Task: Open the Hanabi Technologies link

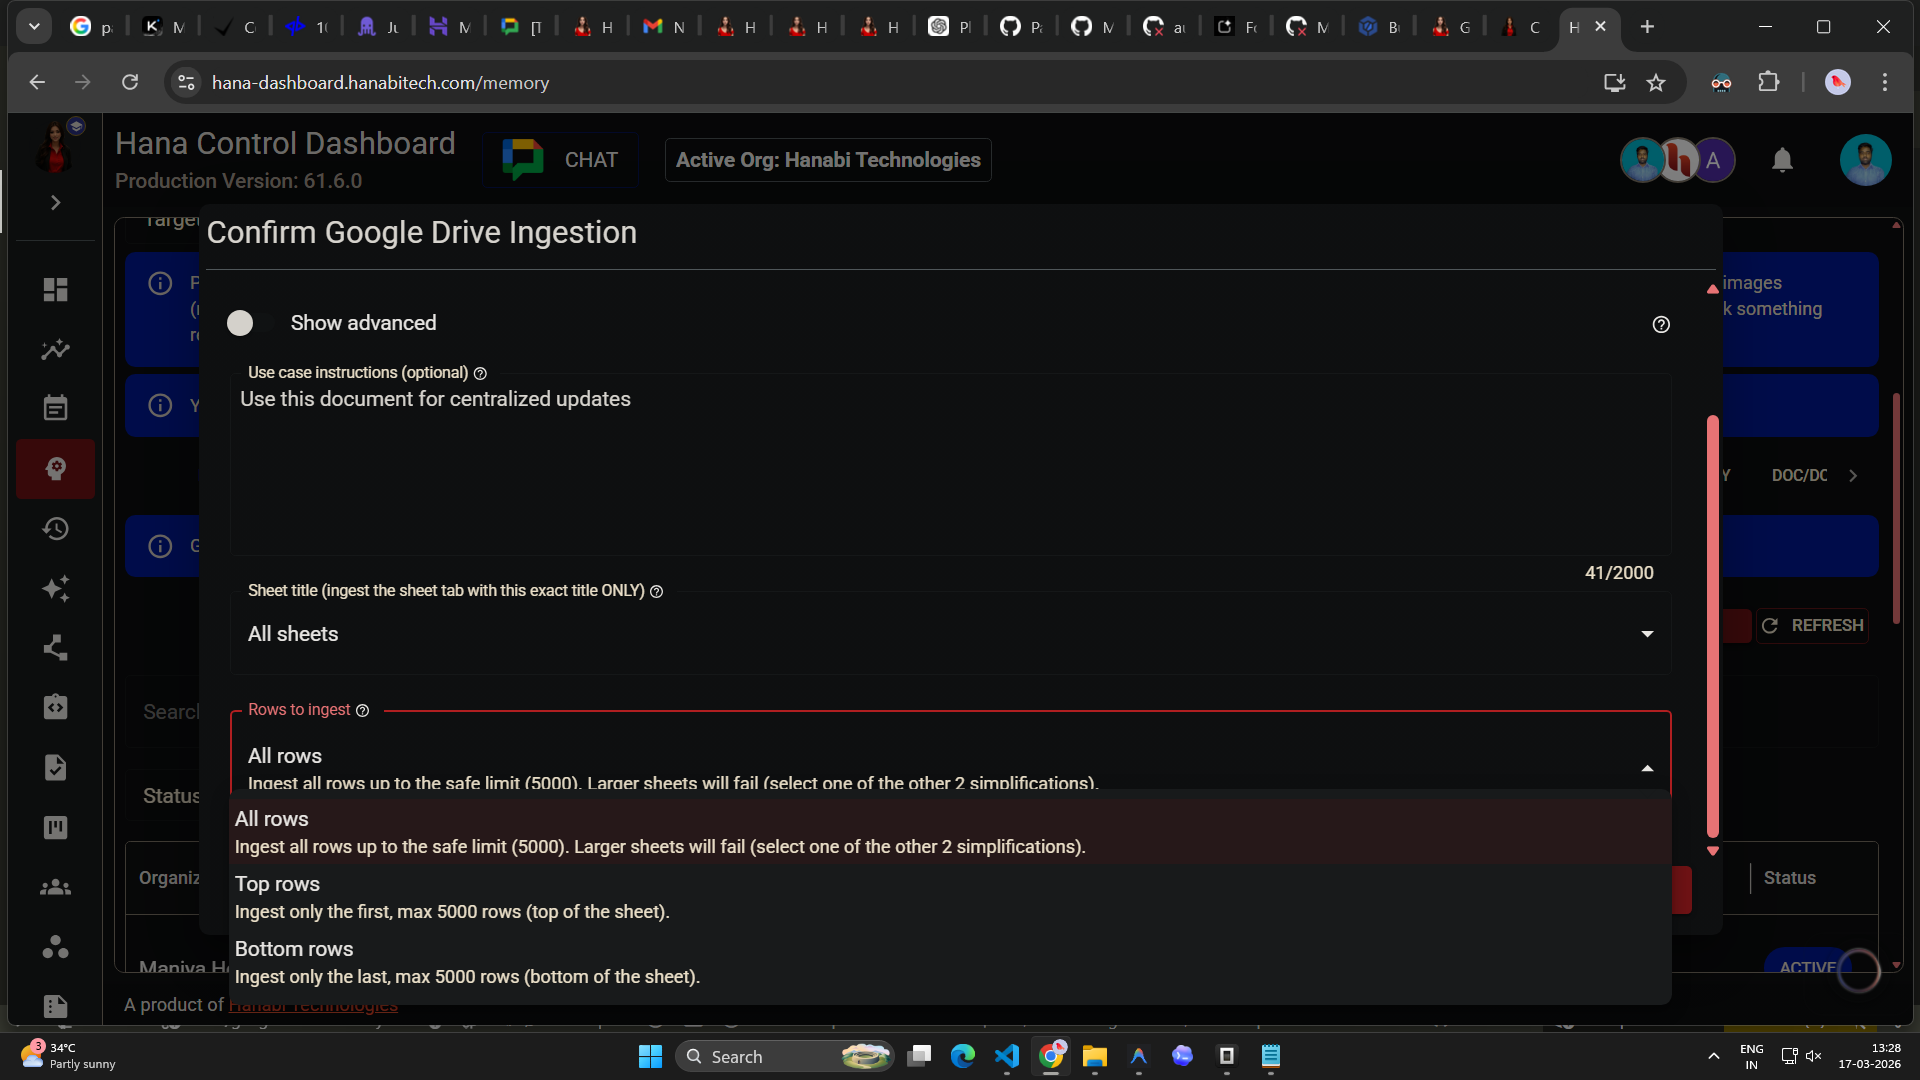Action: click(x=313, y=1005)
